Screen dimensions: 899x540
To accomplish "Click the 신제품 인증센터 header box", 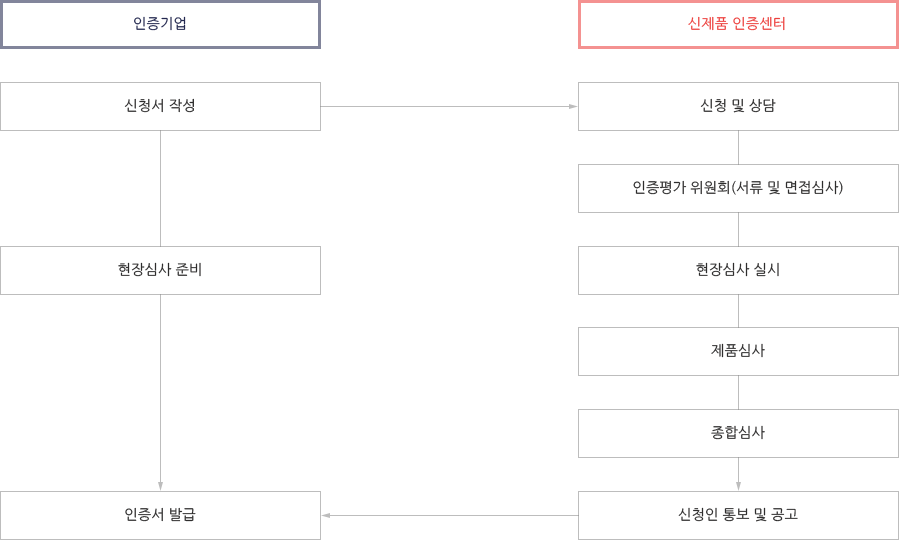I will click(738, 25).
